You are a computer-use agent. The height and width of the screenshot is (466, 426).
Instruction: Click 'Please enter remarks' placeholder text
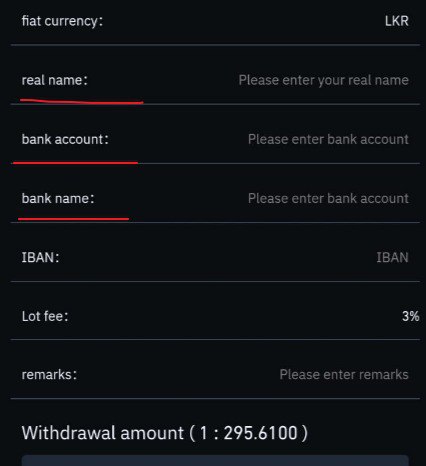click(x=344, y=374)
